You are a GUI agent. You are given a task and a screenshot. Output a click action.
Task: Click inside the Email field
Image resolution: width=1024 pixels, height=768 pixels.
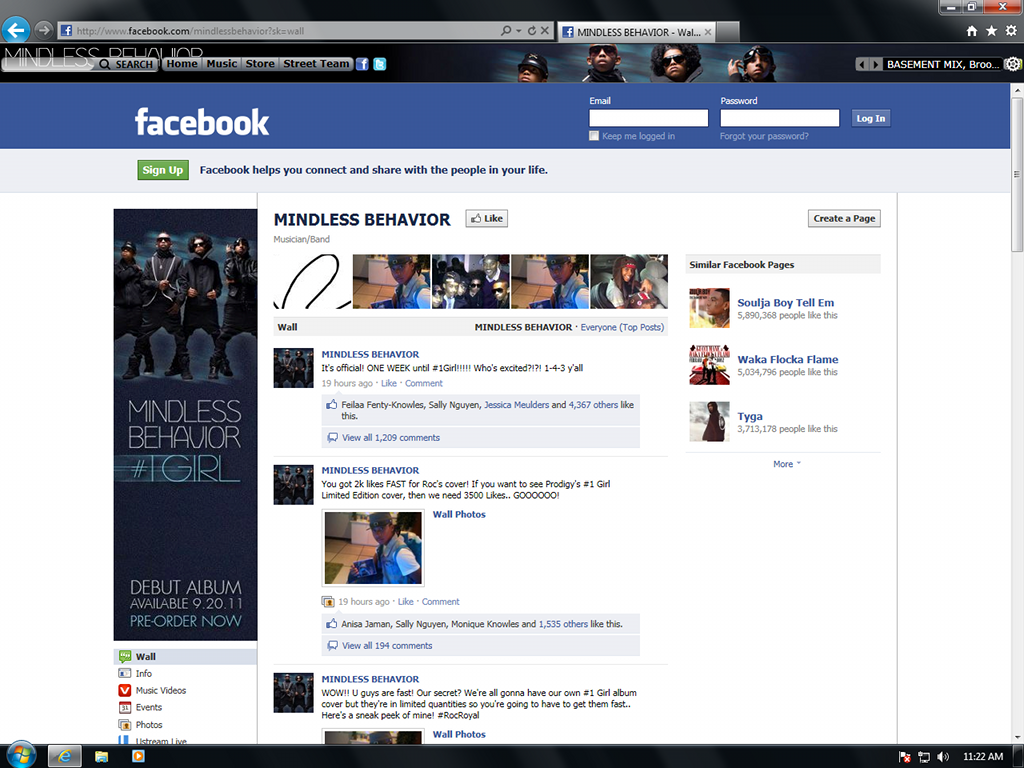click(648, 117)
